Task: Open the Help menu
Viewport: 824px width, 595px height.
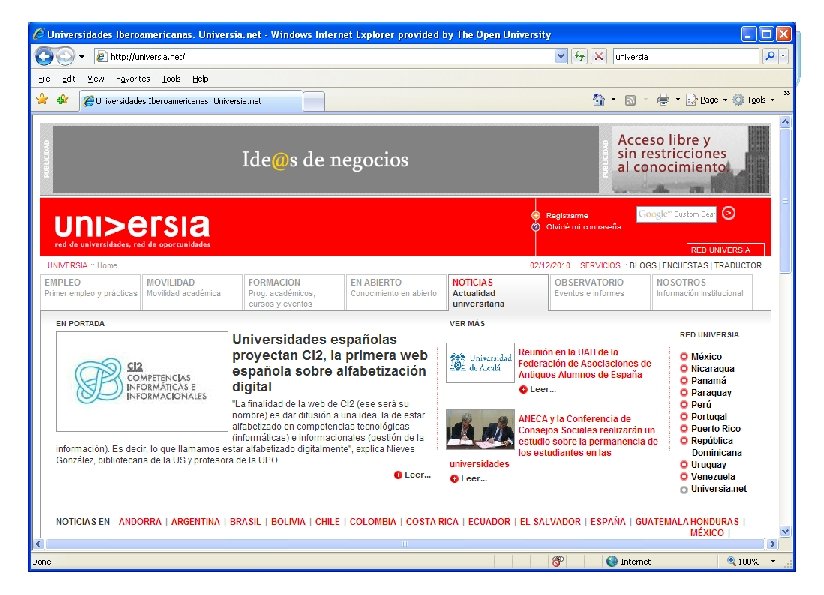Action: (x=200, y=79)
